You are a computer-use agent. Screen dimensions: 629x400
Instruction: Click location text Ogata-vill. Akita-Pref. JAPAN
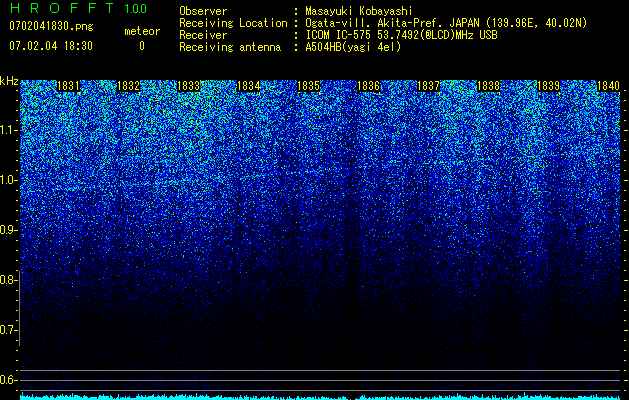[392, 23]
